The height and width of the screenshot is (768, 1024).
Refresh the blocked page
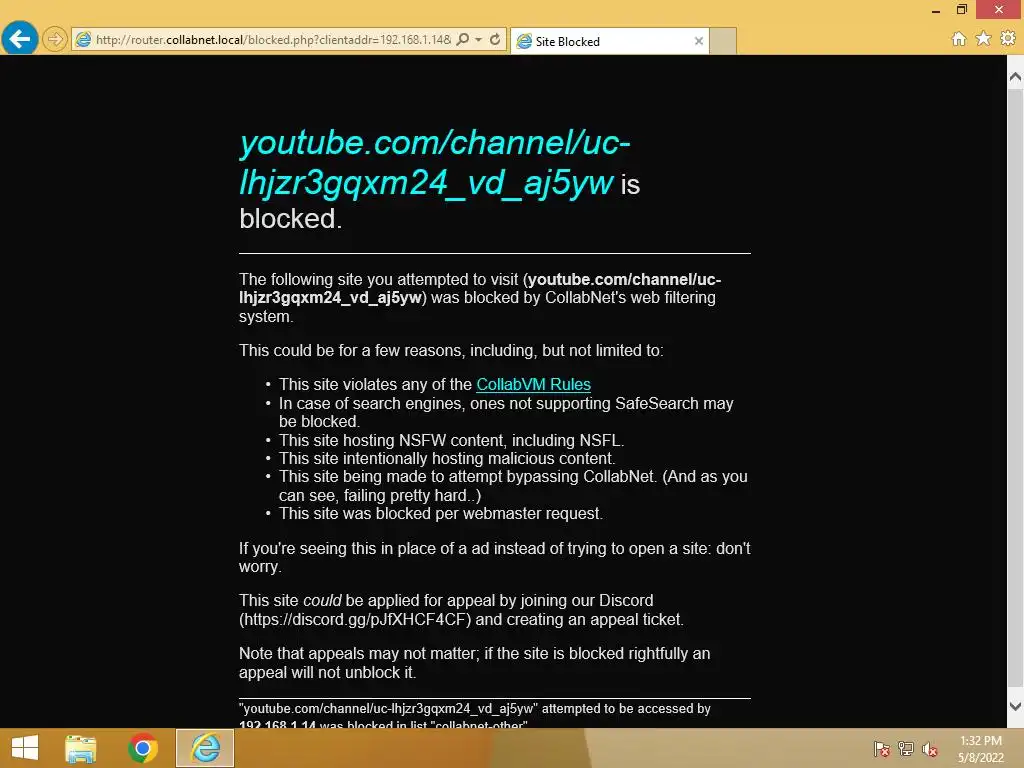point(495,39)
